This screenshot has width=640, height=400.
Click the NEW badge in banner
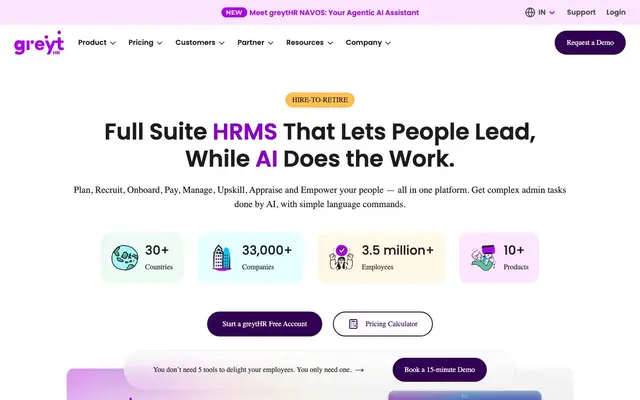tap(234, 12)
